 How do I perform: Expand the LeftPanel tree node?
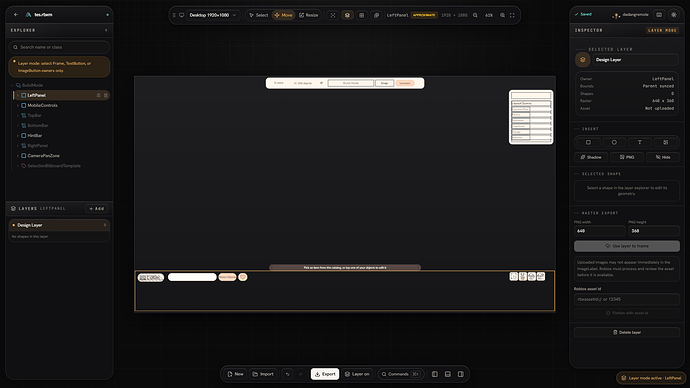18,95
